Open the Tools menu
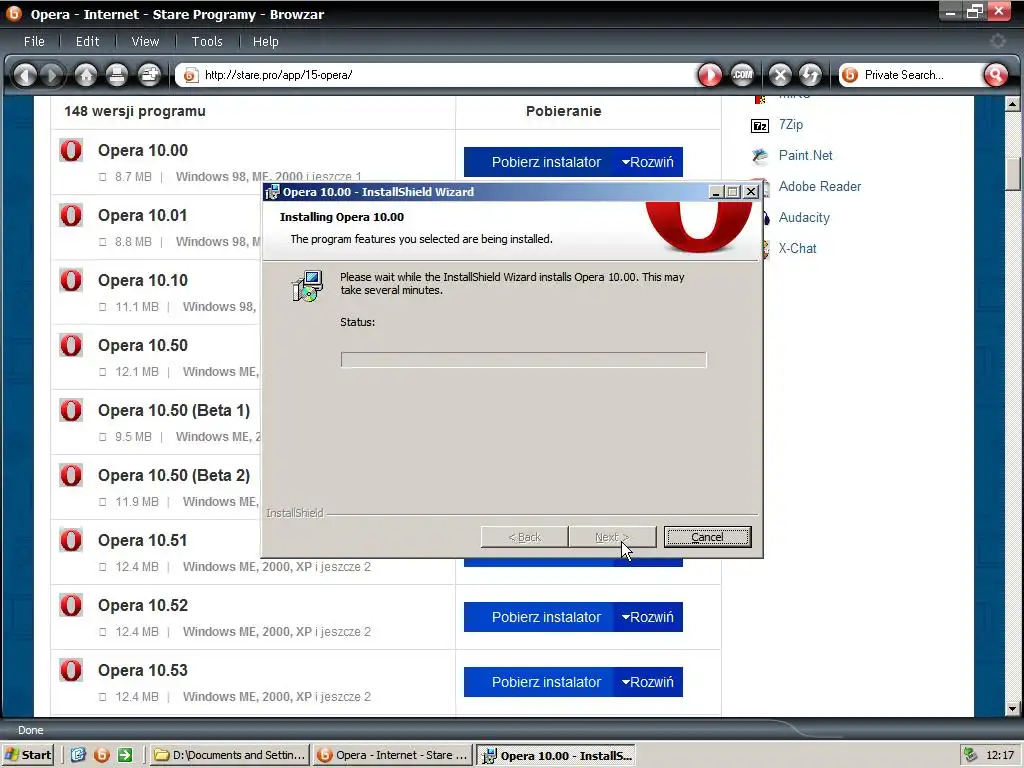Viewport: 1024px width, 768px height. click(x=207, y=41)
